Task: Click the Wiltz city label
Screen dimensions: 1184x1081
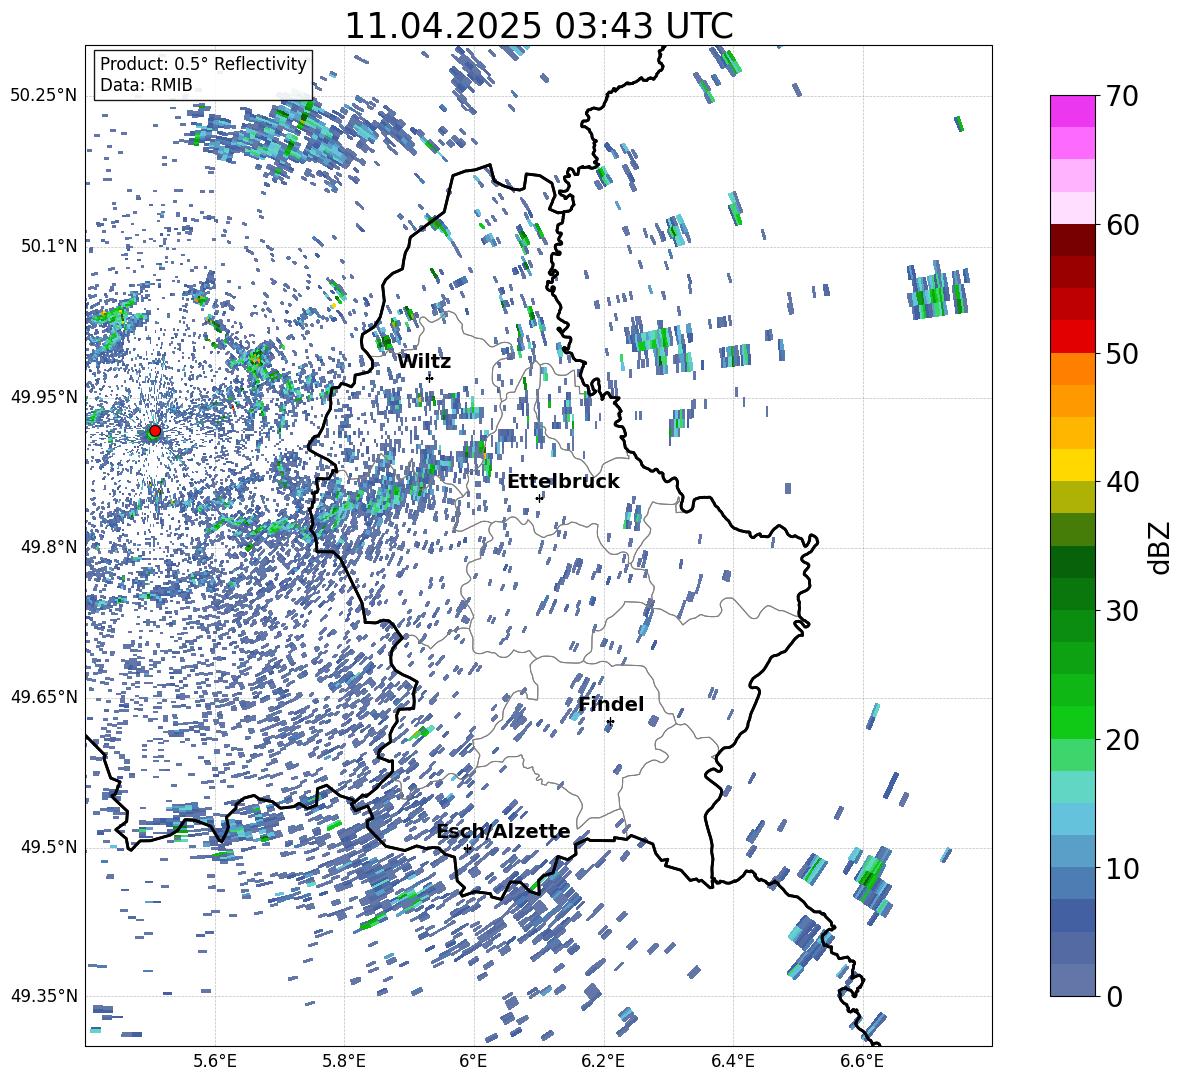Action: (x=424, y=362)
